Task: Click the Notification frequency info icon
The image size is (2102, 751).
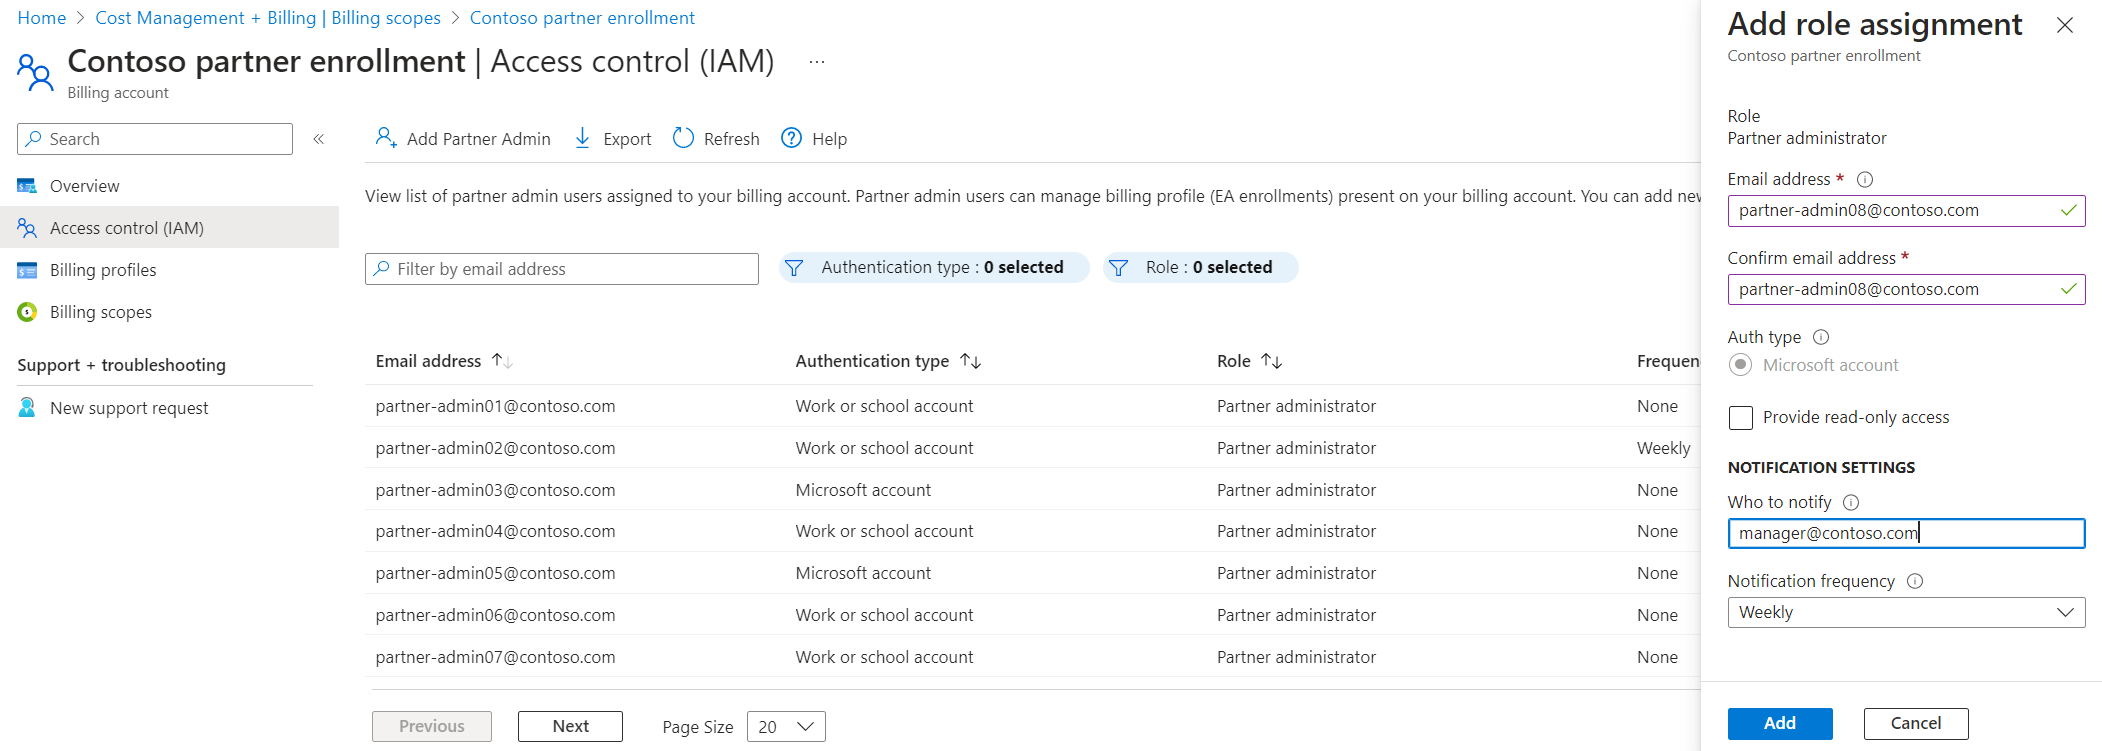Action: 1915,581
